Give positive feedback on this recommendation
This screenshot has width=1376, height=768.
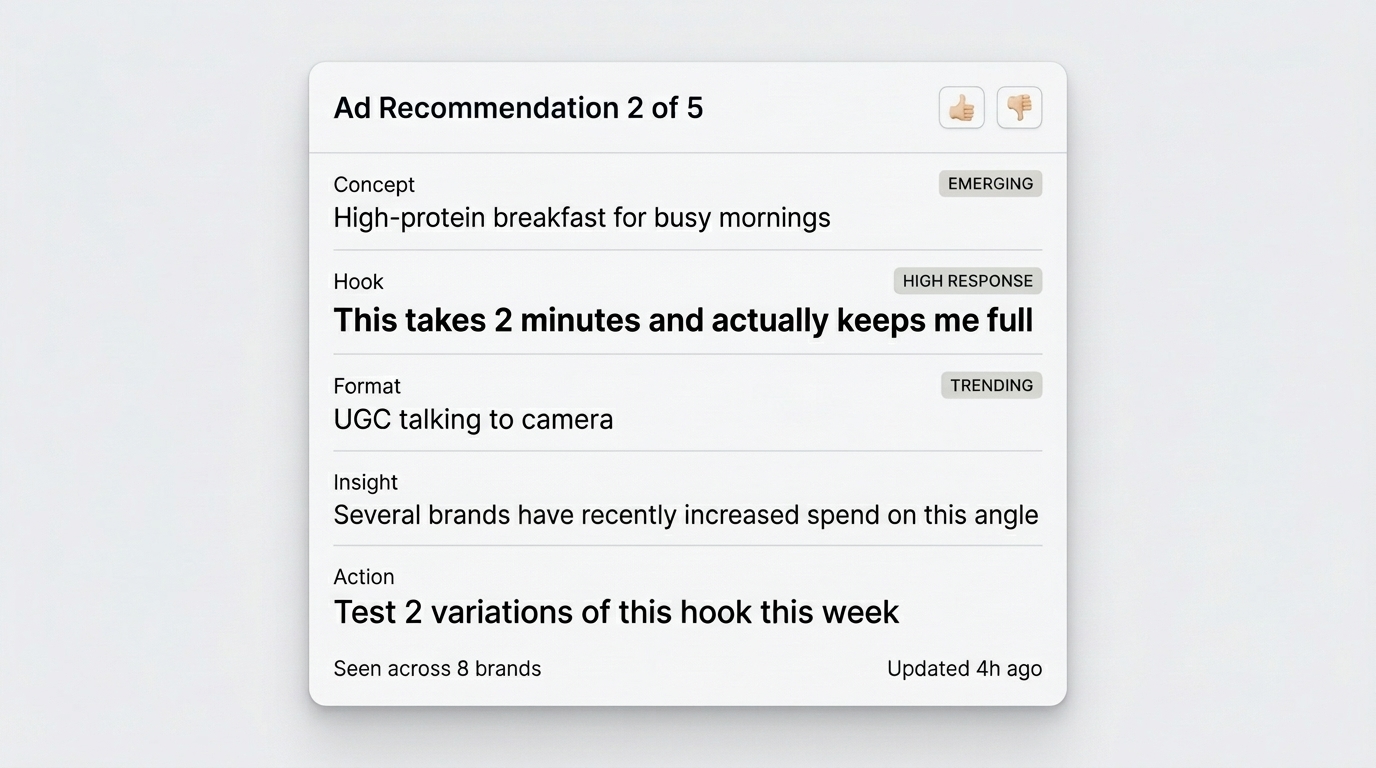click(x=960, y=107)
